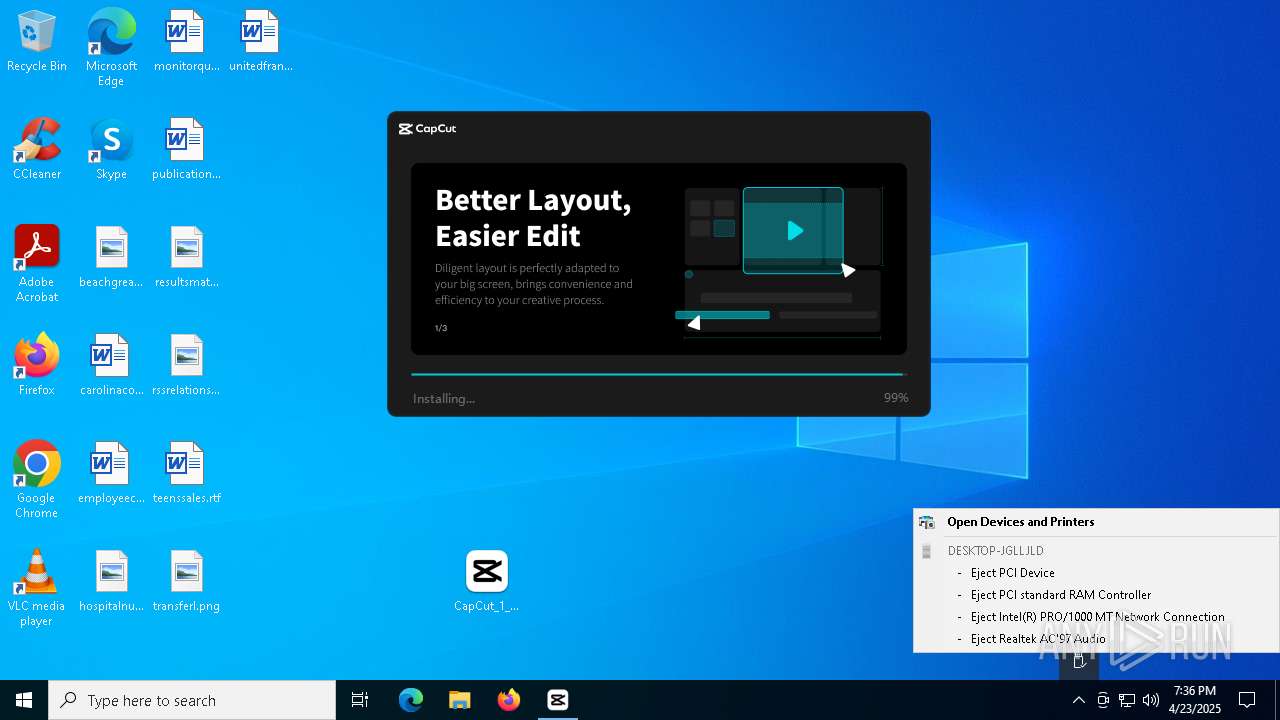Open Adobe Acrobat desktop shortcut

point(37,264)
